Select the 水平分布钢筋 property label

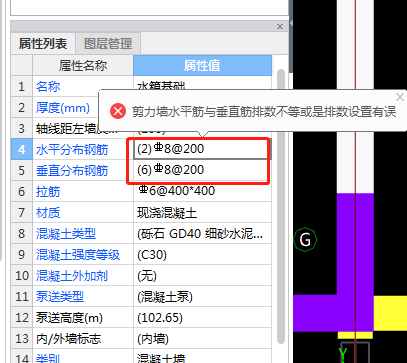72,150
